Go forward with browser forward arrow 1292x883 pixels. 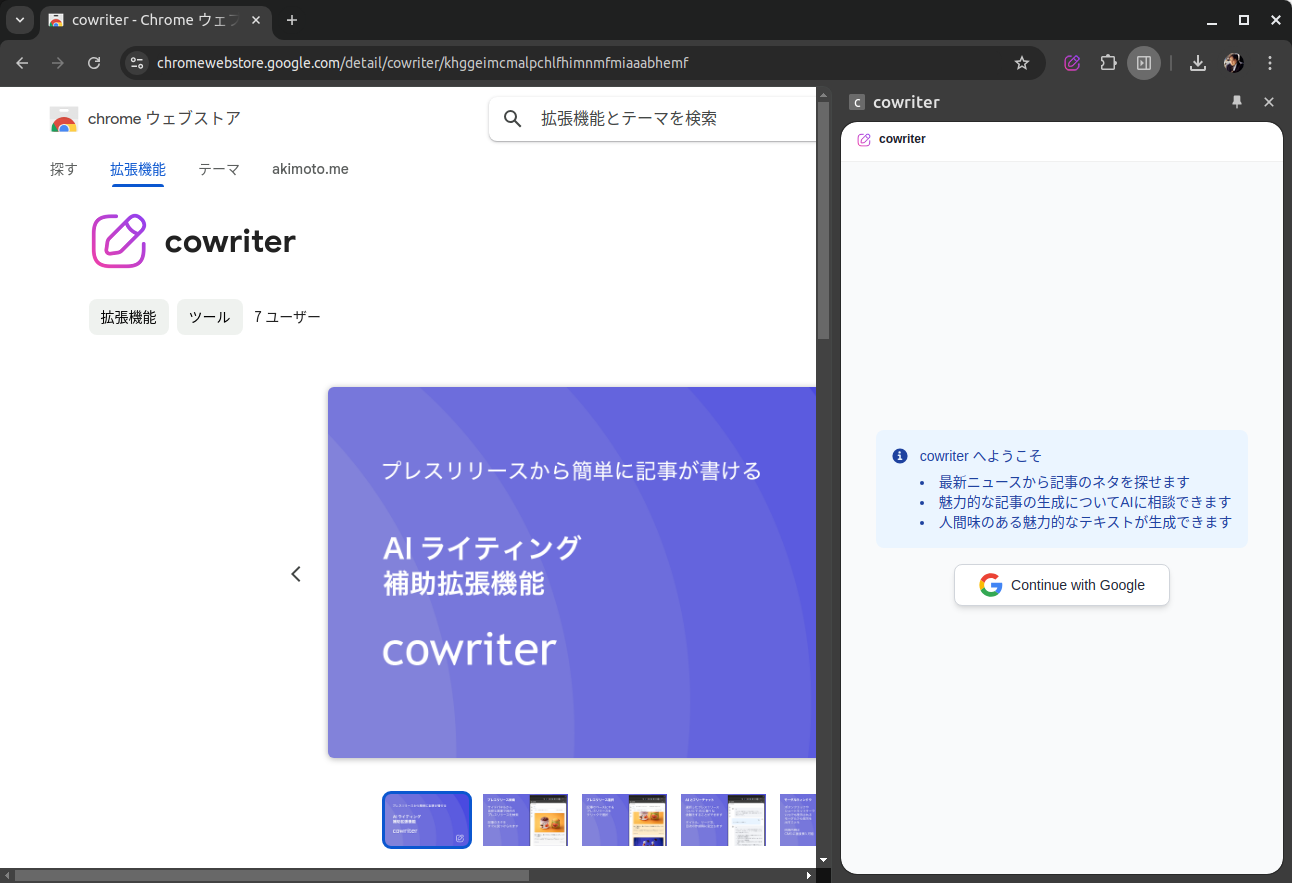pos(58,63)
